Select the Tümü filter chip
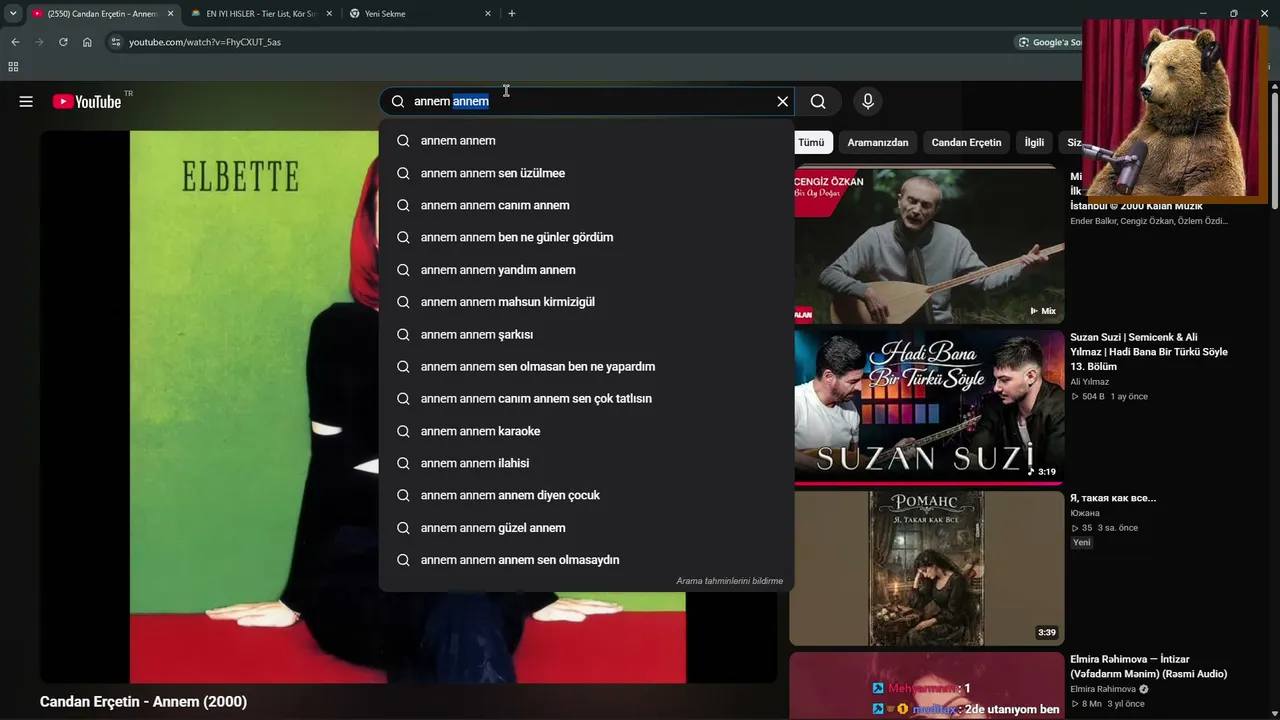 [811, 142]
